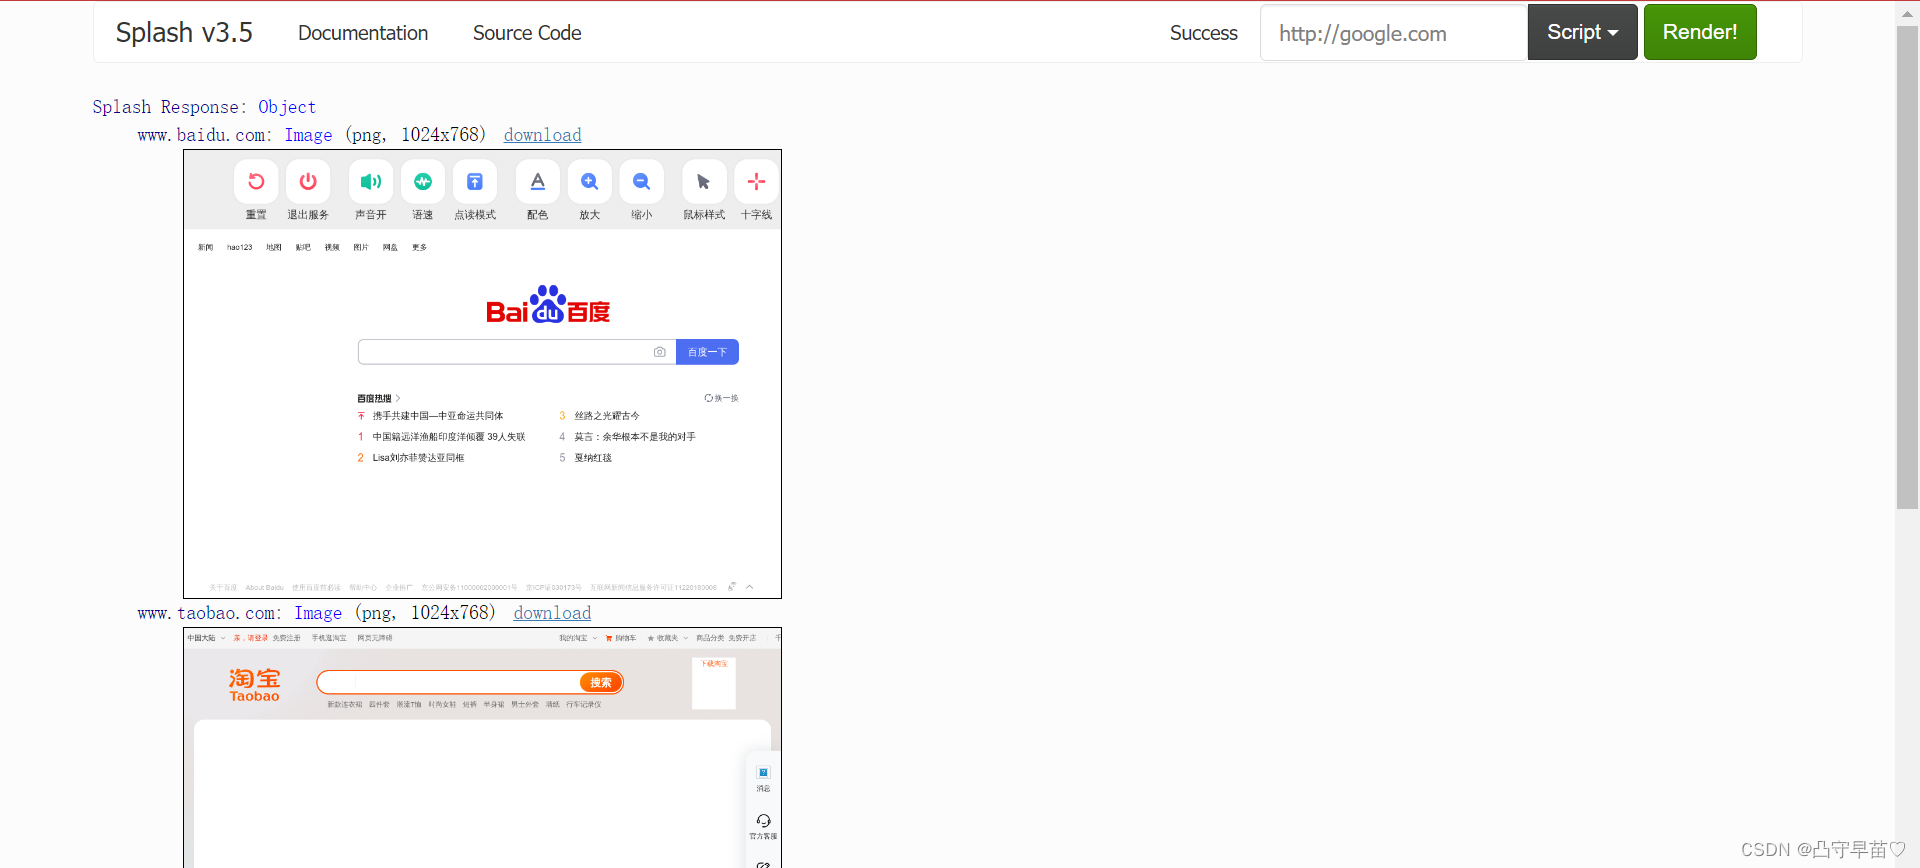This screenshot has height=868, width=1920.
Task: Click the 网页无障碍 link on Taobao
Action: pyautogui.click(x=375, y=638)
